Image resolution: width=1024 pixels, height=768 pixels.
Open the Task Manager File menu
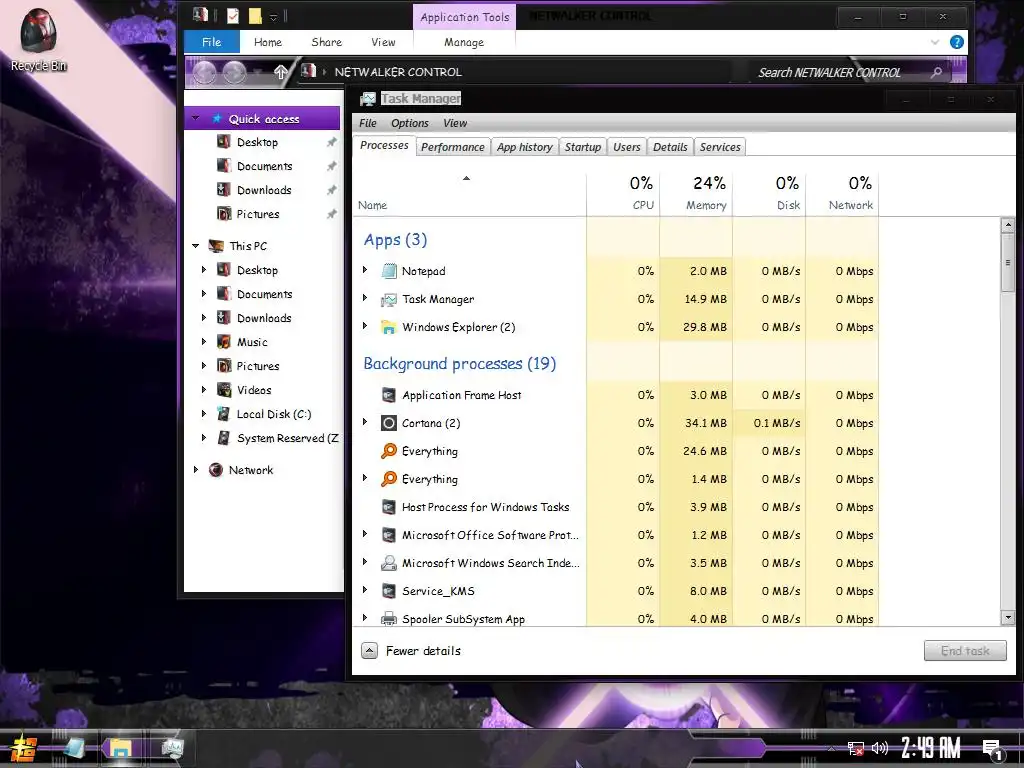(x=368, y=123)
